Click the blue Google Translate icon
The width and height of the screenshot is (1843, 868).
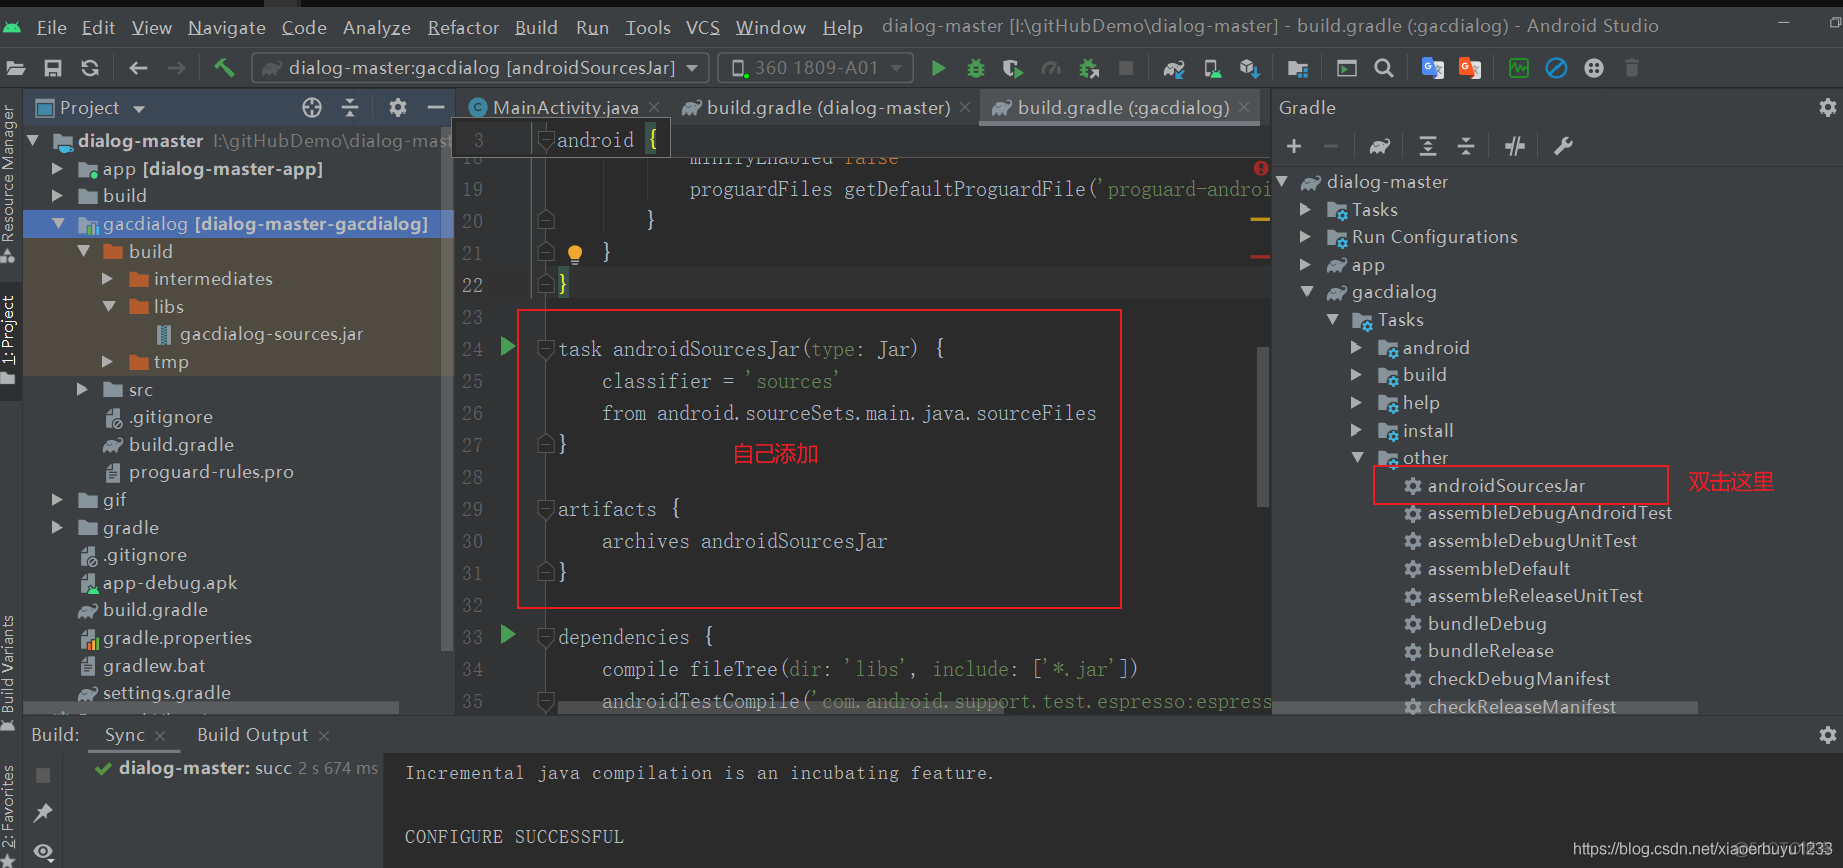[x=1432, y=68]
